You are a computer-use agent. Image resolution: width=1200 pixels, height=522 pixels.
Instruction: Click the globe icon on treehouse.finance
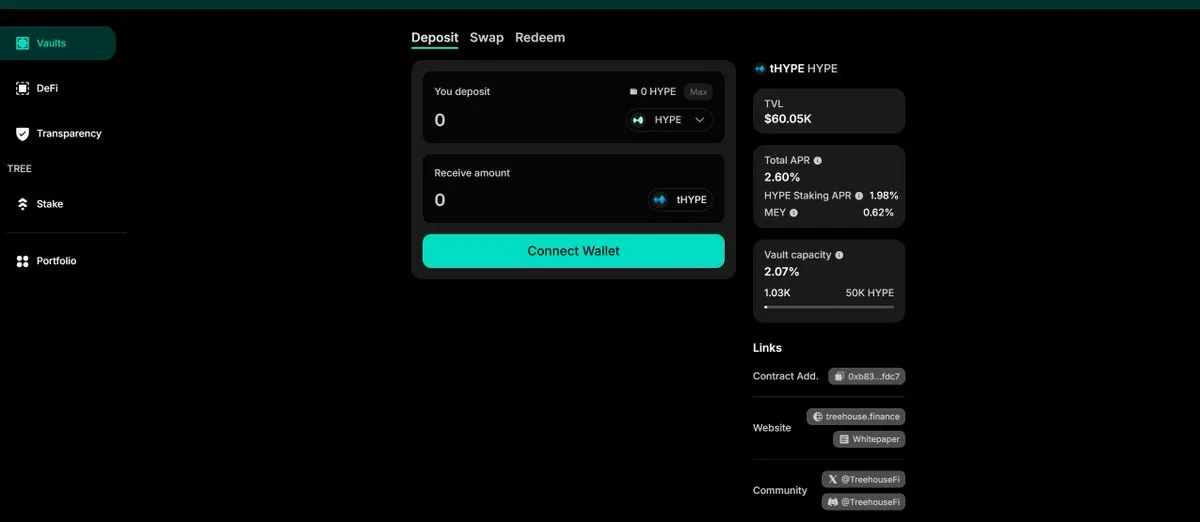[x=818, y=416]
